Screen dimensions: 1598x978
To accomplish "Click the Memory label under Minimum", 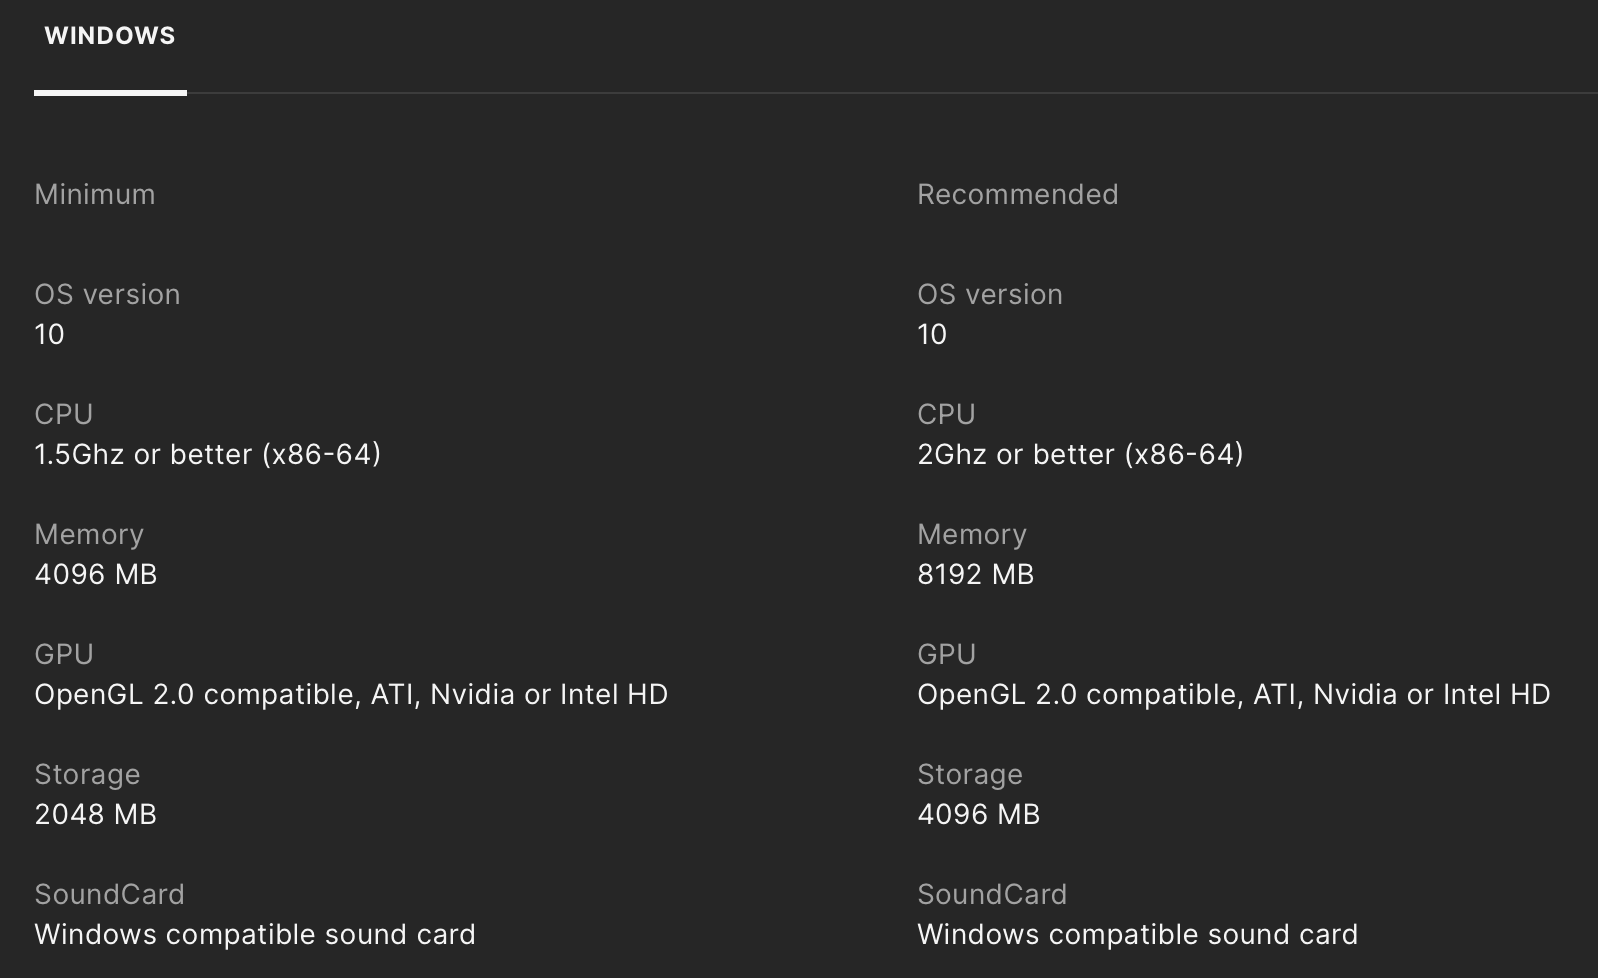I will (89, 534).
